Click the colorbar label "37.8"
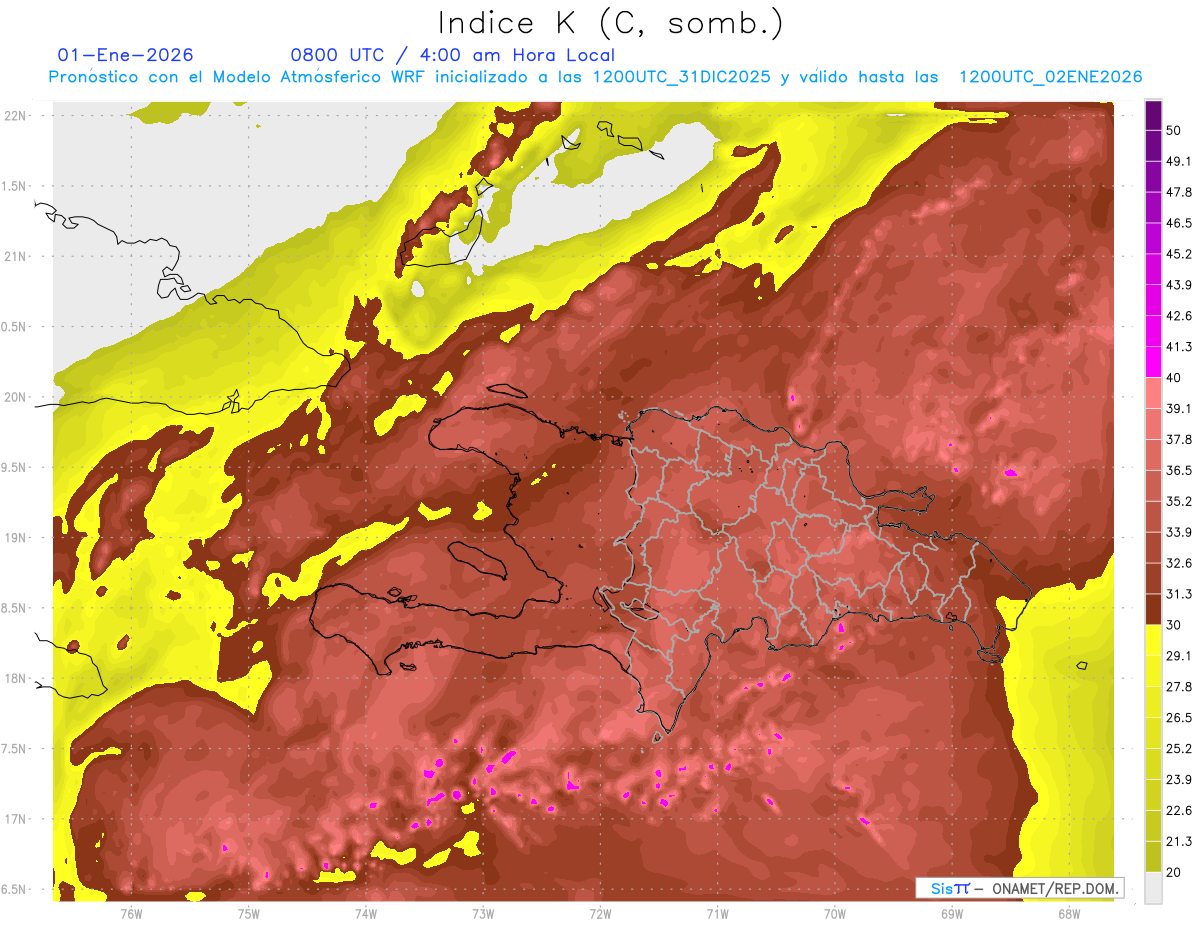Screen dimensions: 1200x927 point(1179,439)
